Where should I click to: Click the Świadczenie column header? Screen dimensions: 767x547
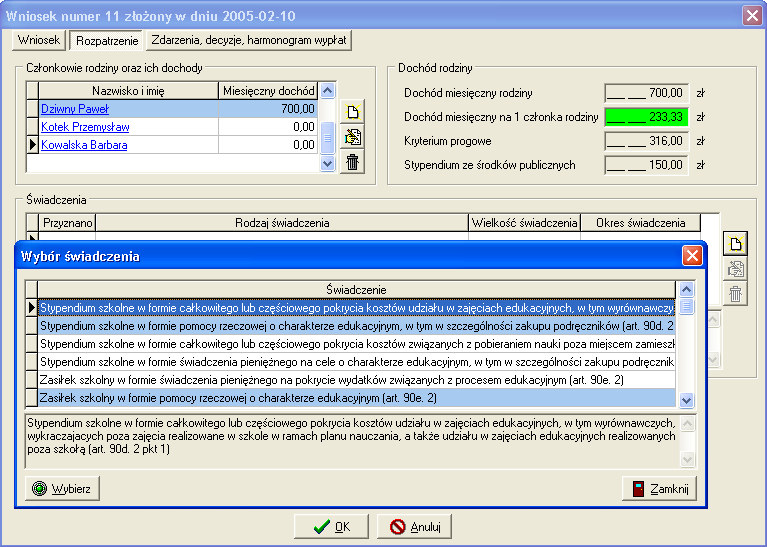coord(357,290)
